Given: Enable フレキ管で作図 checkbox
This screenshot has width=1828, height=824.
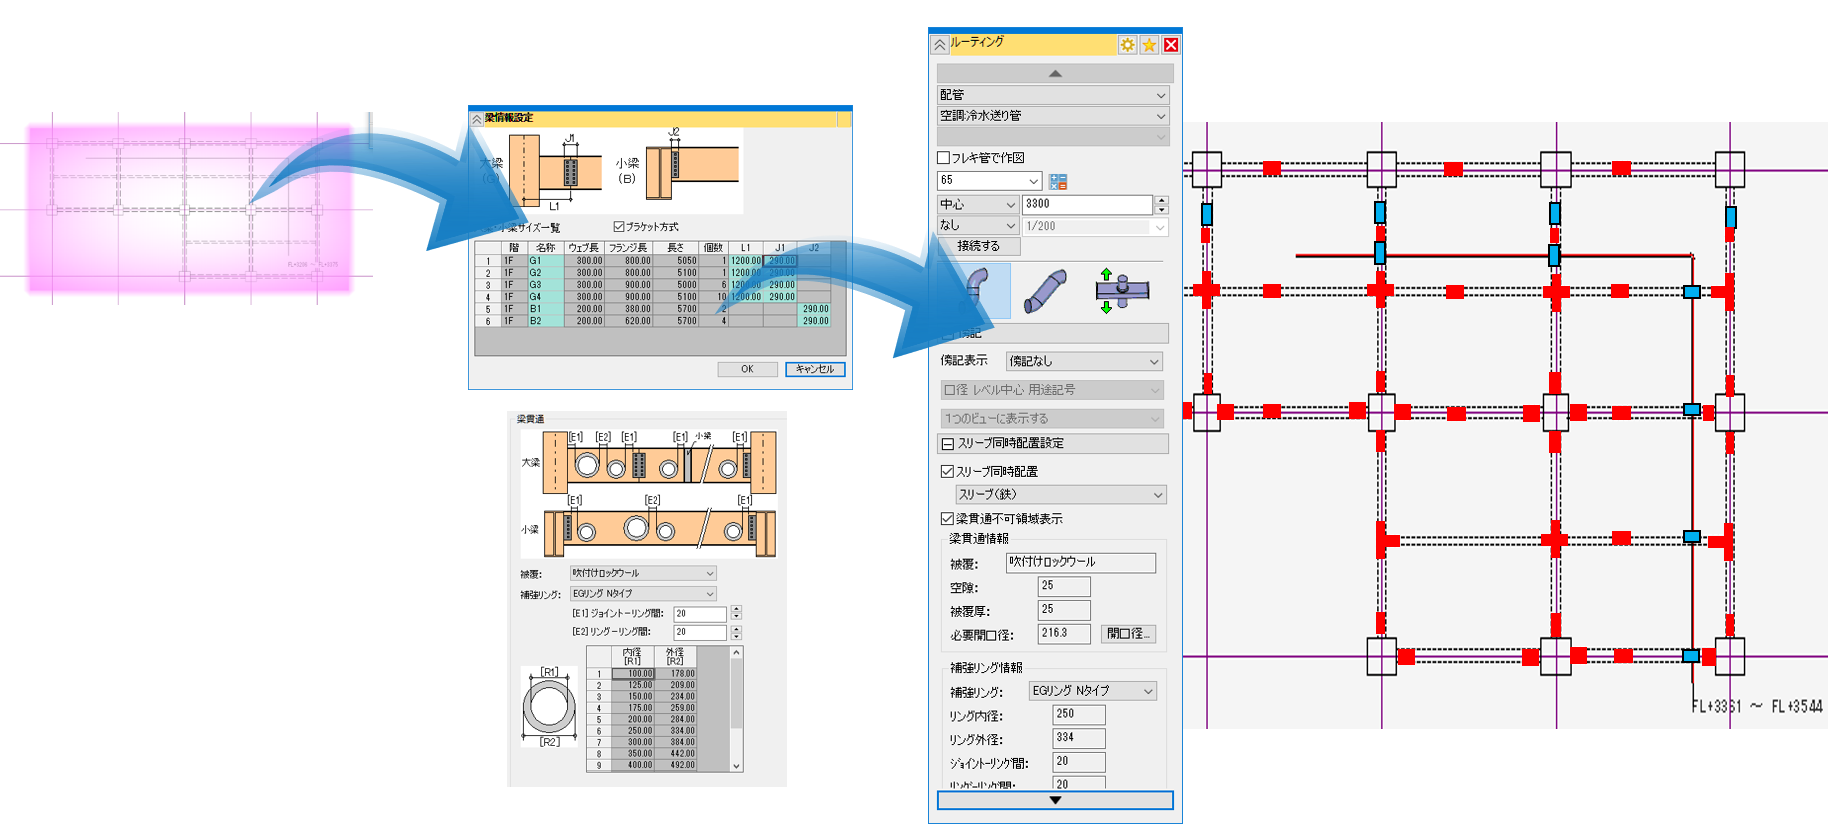Looking at the screenshot, I should pyautogui.click(x=943, y=158).
